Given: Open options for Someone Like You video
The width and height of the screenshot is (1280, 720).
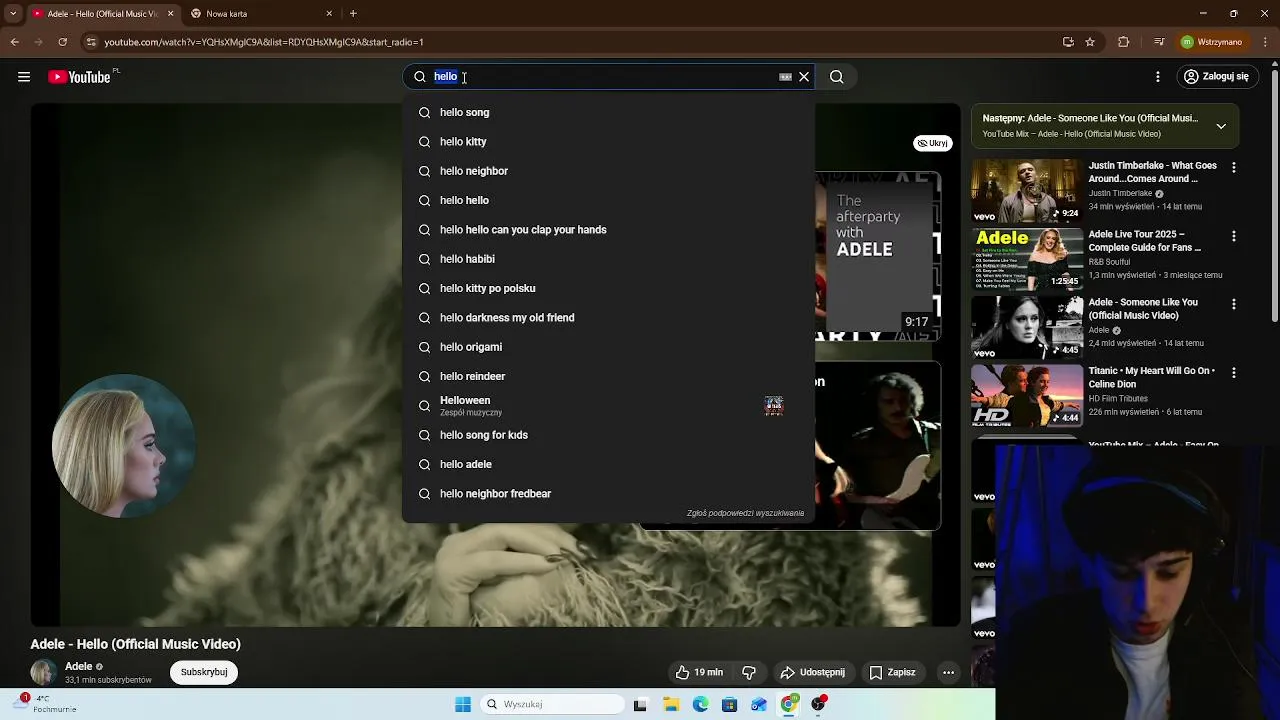Looking at the screenshot, I should (1234, 304).
